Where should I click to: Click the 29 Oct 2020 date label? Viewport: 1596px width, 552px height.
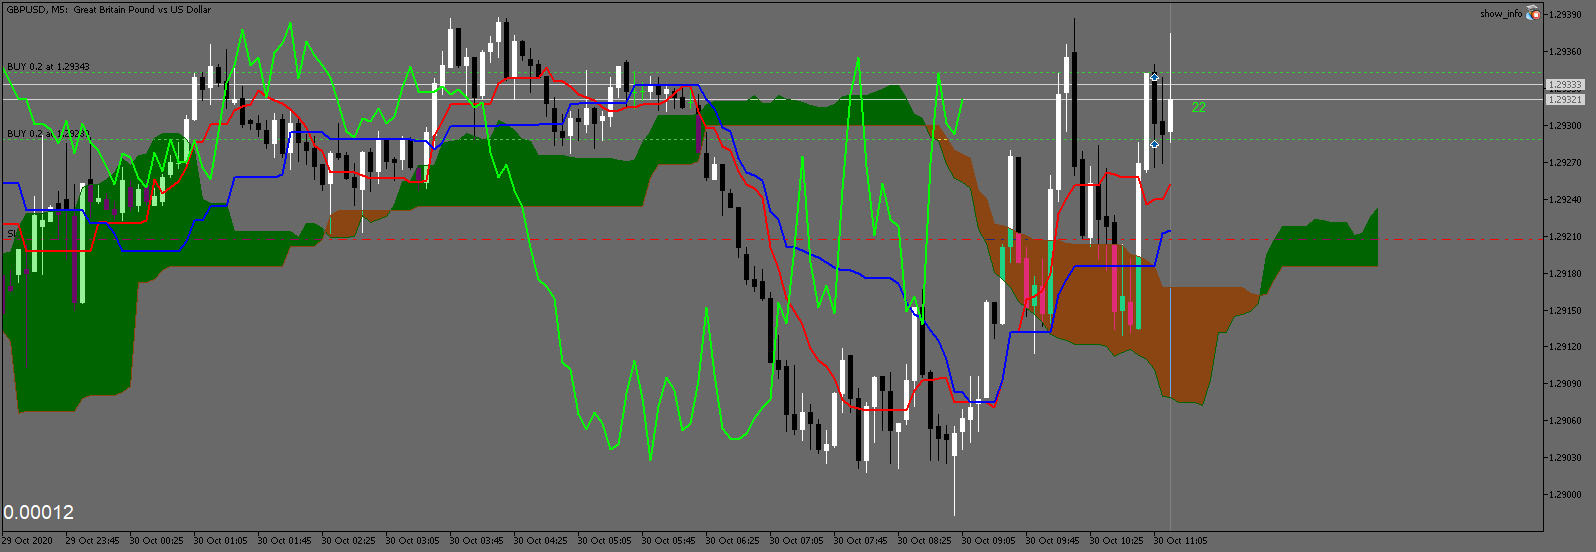tap(28, 541)
